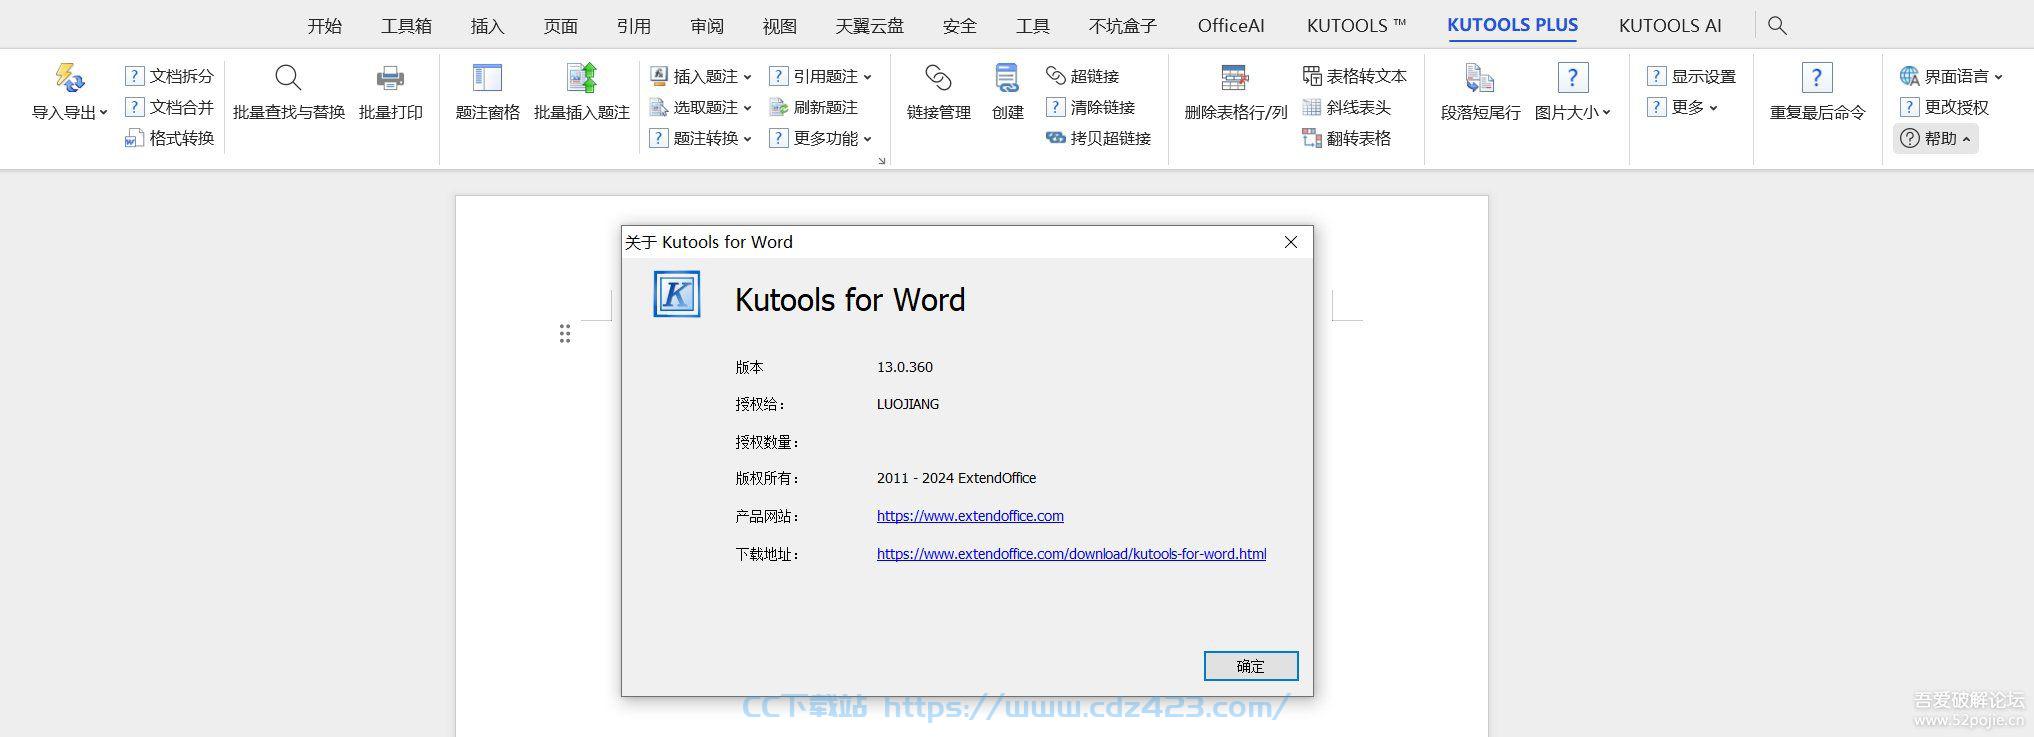
Task: Switch to the 页面 tab
Action: (x=561, y=26)
